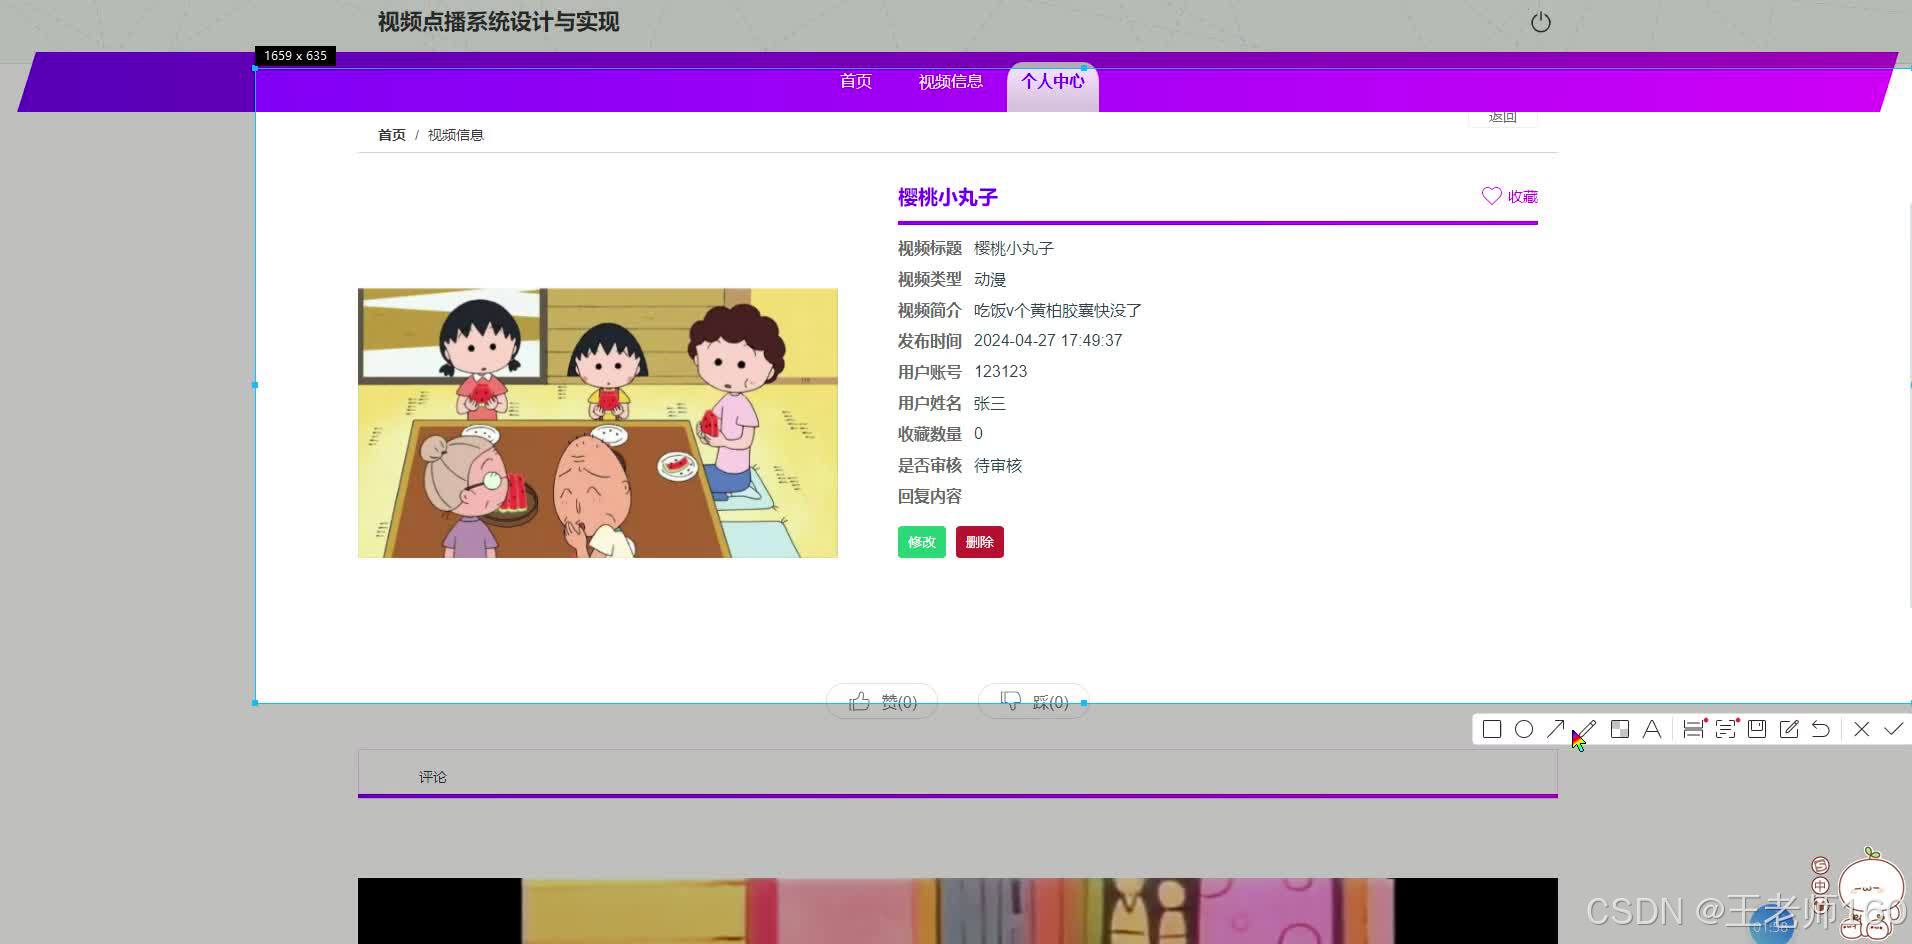Select the pencil drawing tool
This screenshot has width=1912, height=944.
pos(1587,729)
